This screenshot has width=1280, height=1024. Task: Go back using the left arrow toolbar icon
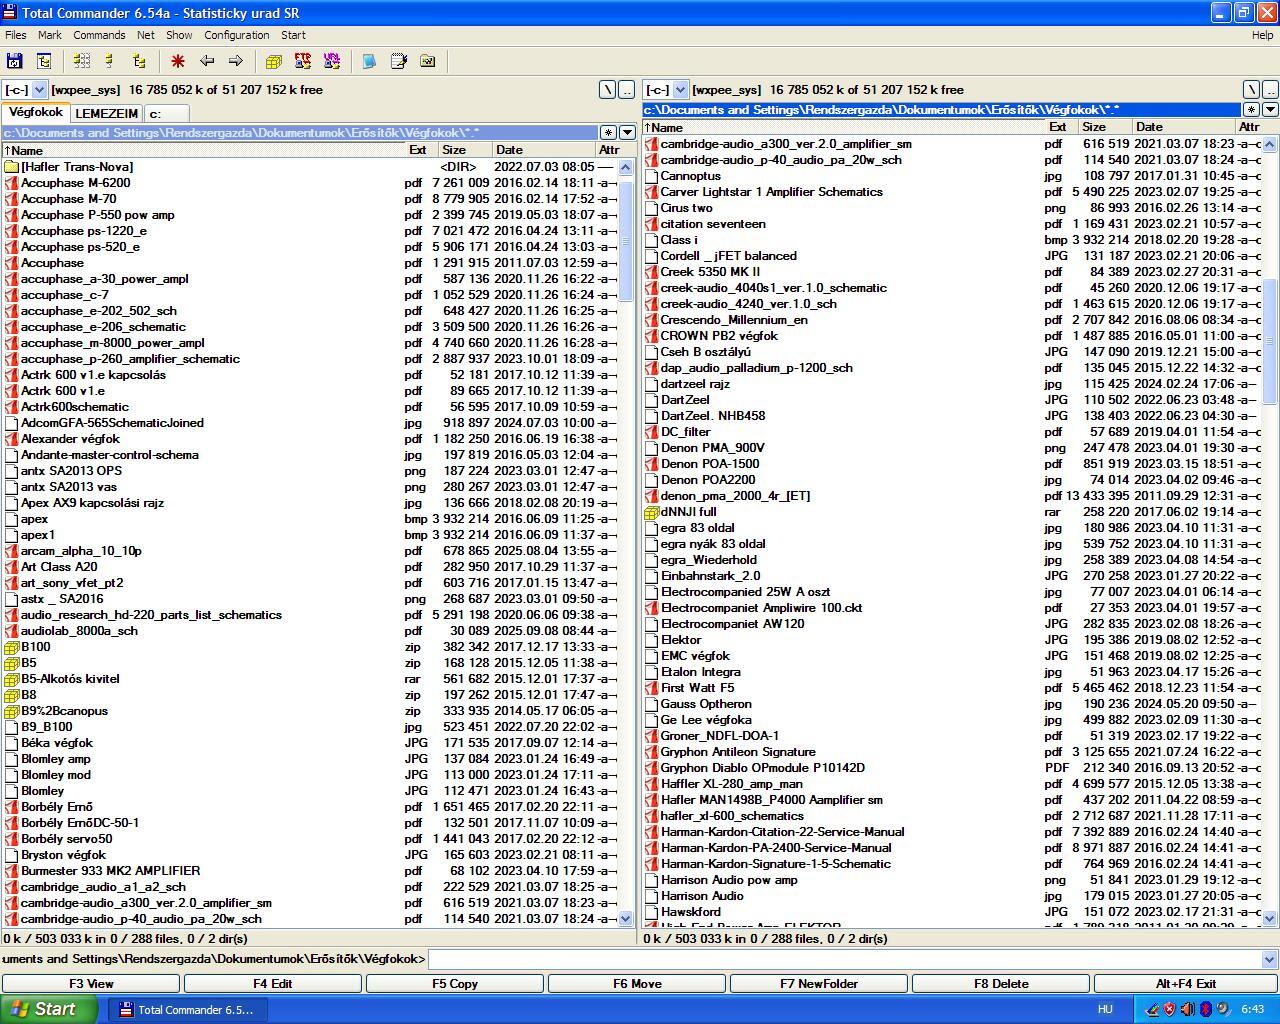point(207,61)
